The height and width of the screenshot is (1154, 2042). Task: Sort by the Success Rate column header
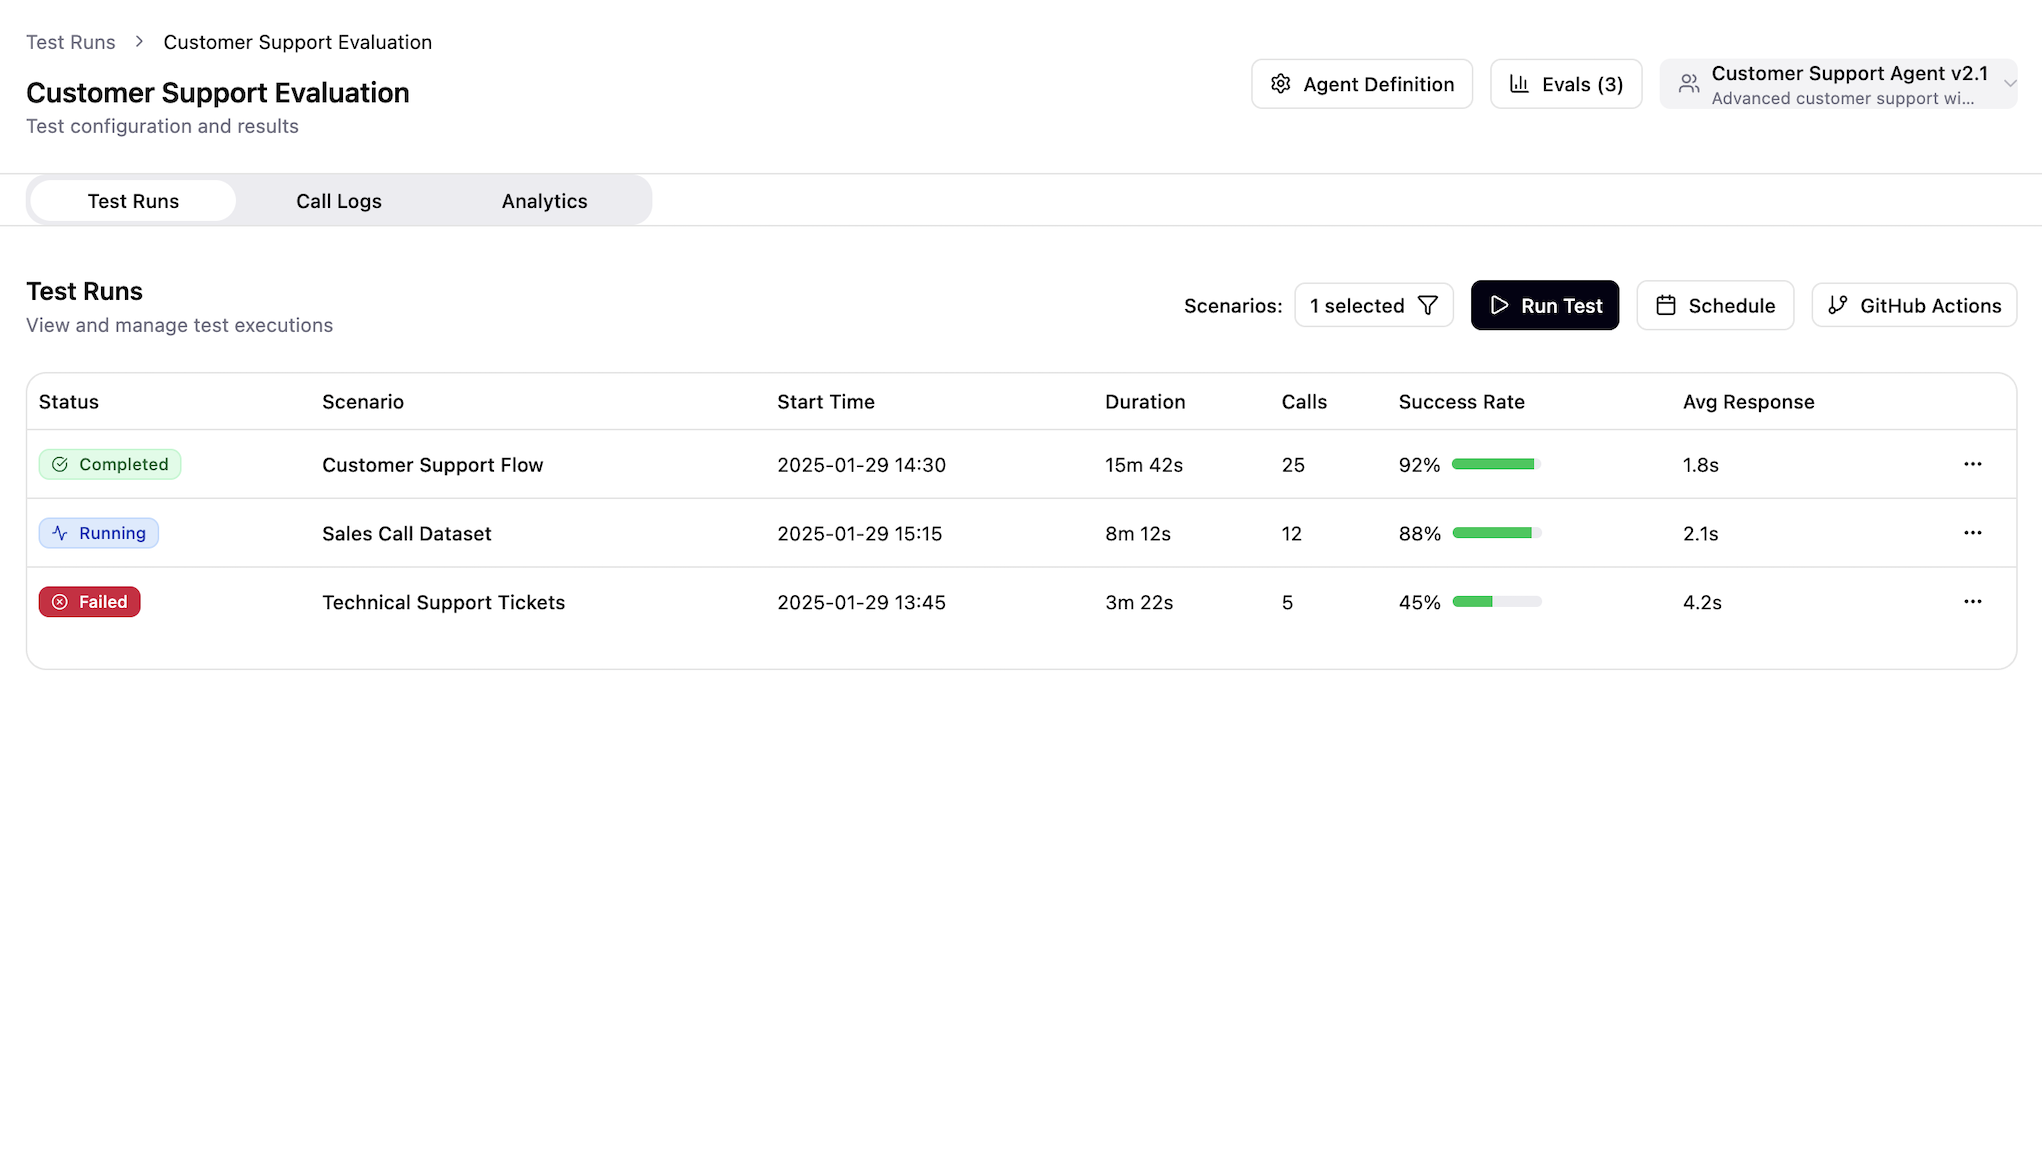[x=1461, y=402]
